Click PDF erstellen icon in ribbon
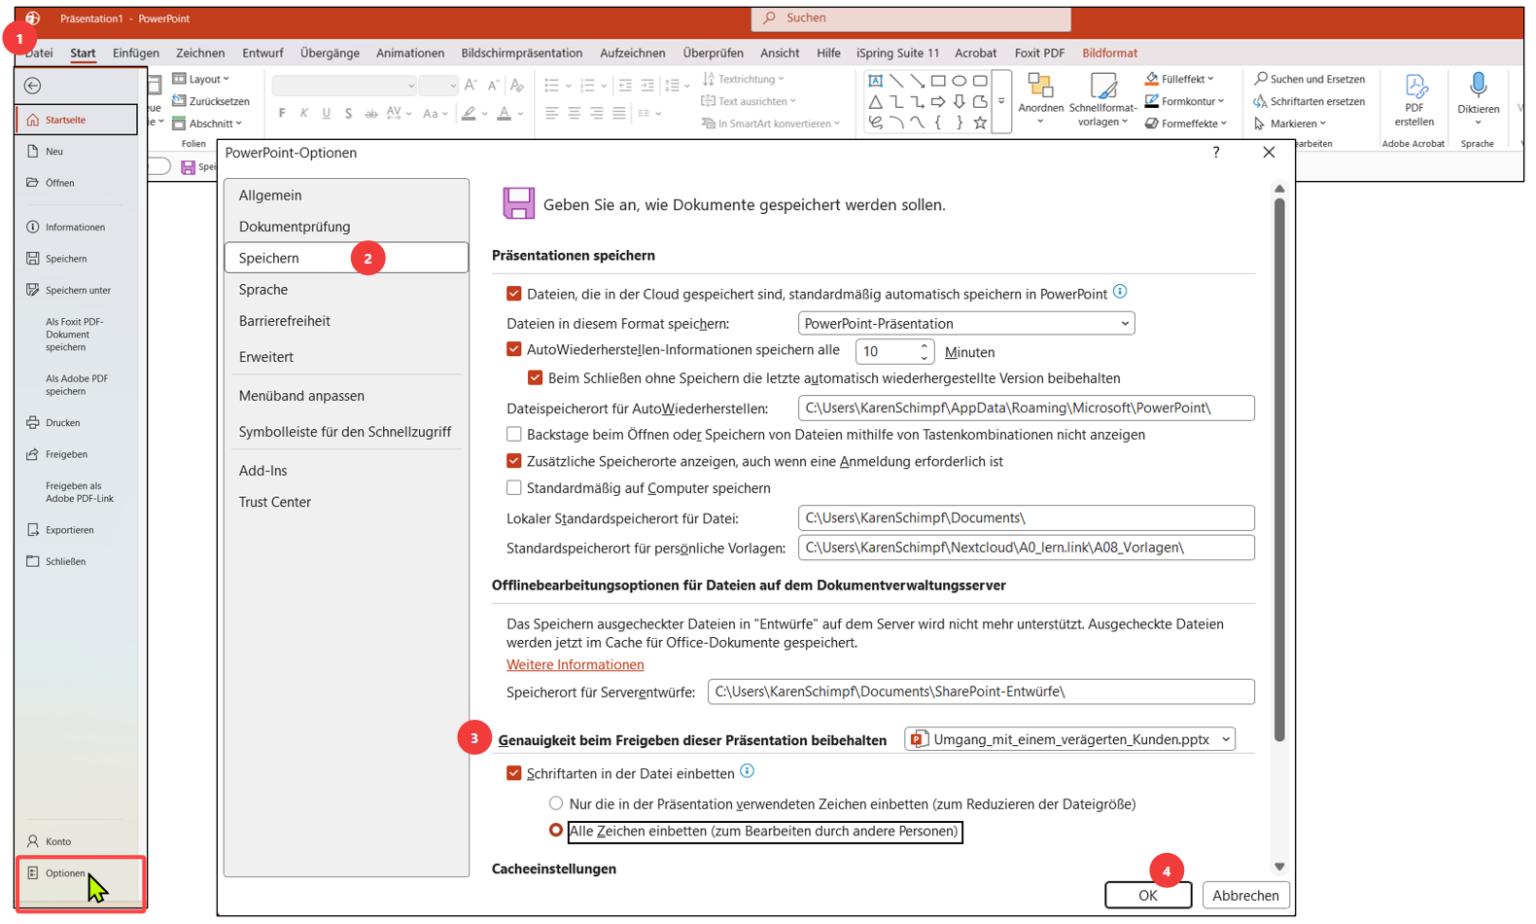The image size is (1536, 924). coord(1414,86)
